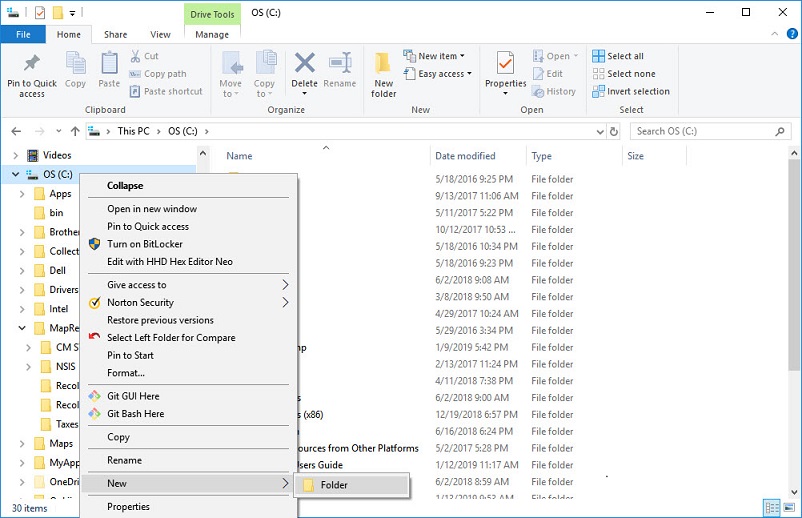The image size is (802, 518).
Task: Click the Up arrow navigation icon
Action: click(75, 131)
